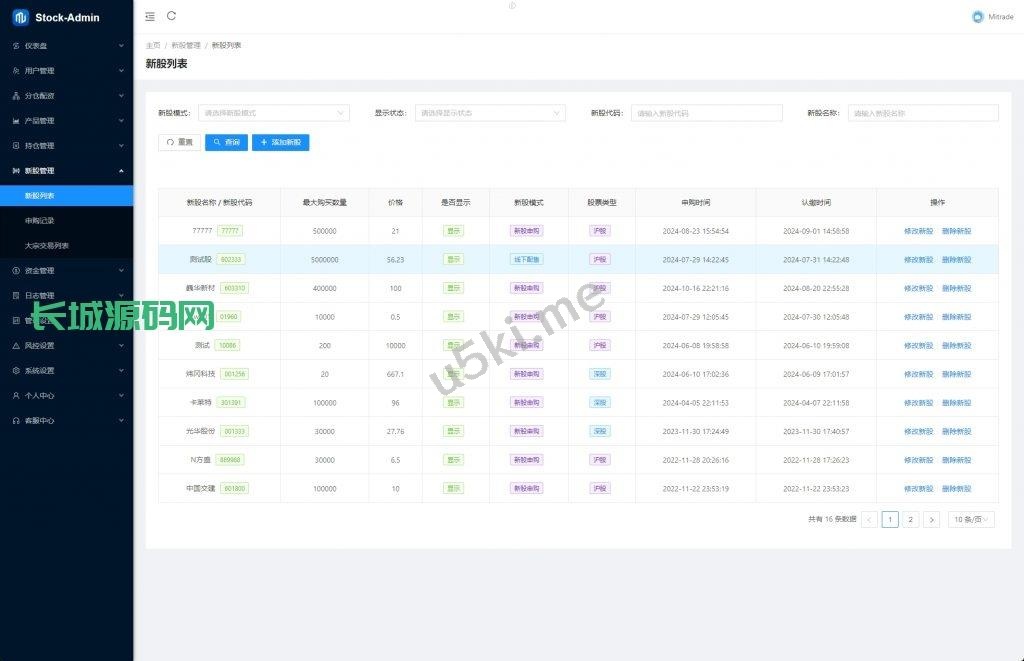This screenshot has width=1024, height=661.
Task: Expand the 资金管理 sidebar menu
Action: tap(66, 271)
